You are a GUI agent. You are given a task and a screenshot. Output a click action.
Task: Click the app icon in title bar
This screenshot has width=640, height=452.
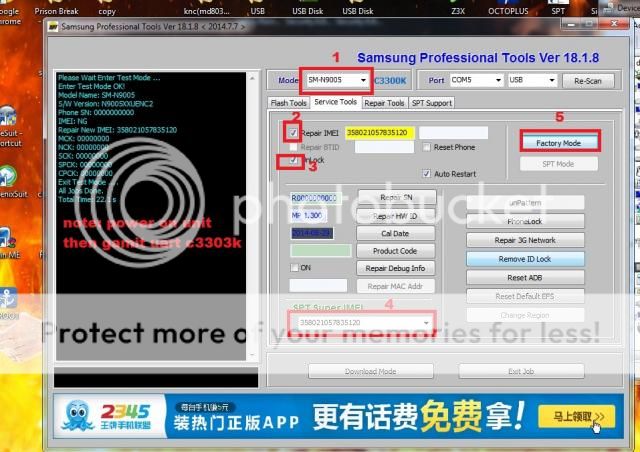tap(54, 29)
